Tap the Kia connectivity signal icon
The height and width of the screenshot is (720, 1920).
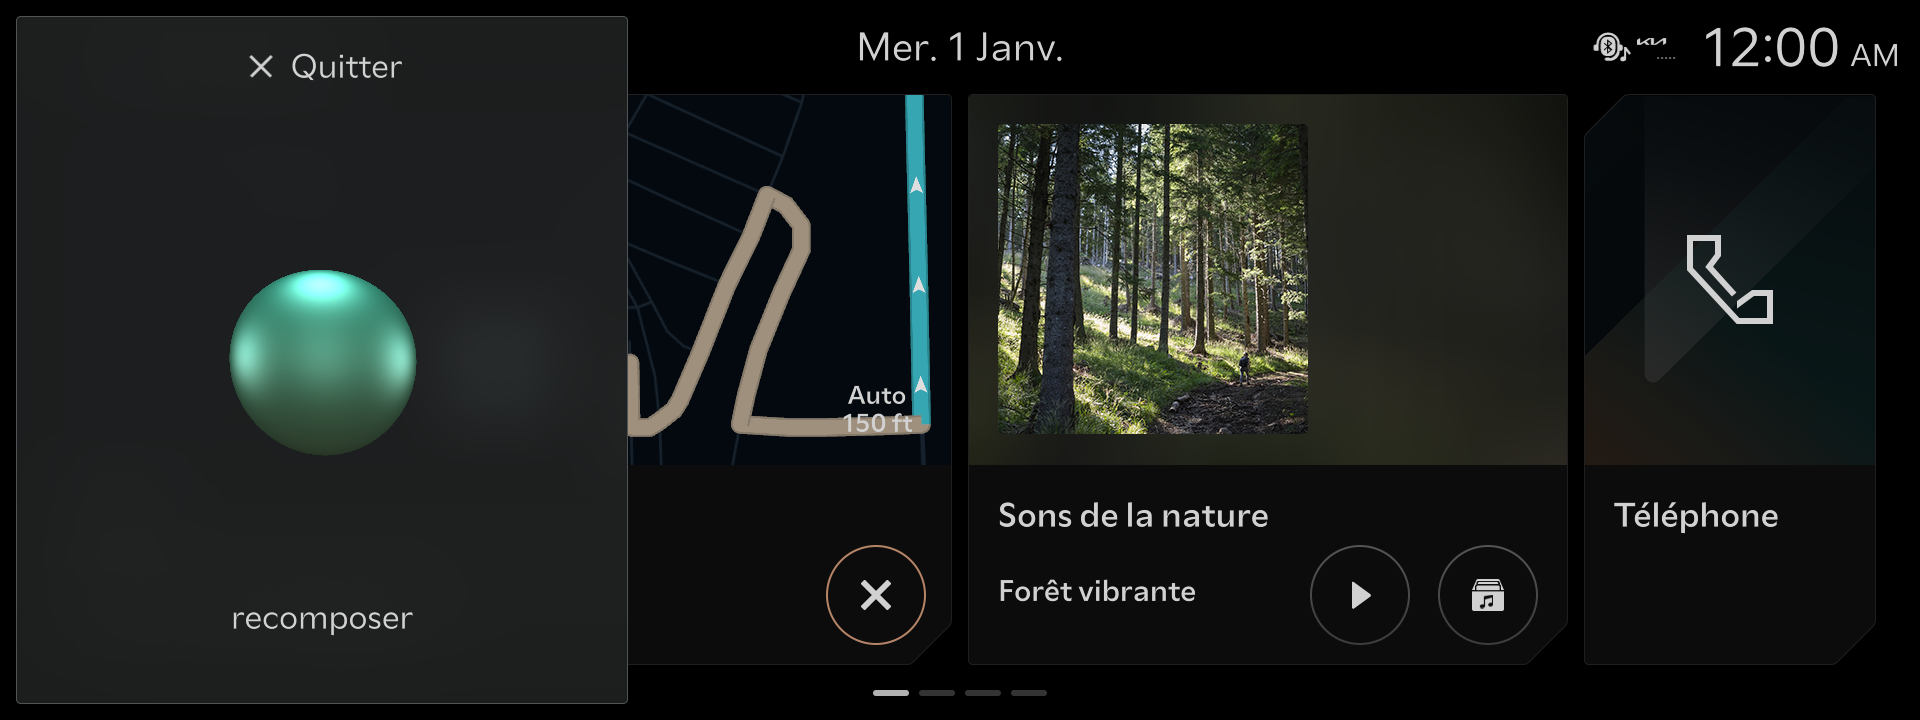(1656, 47)
